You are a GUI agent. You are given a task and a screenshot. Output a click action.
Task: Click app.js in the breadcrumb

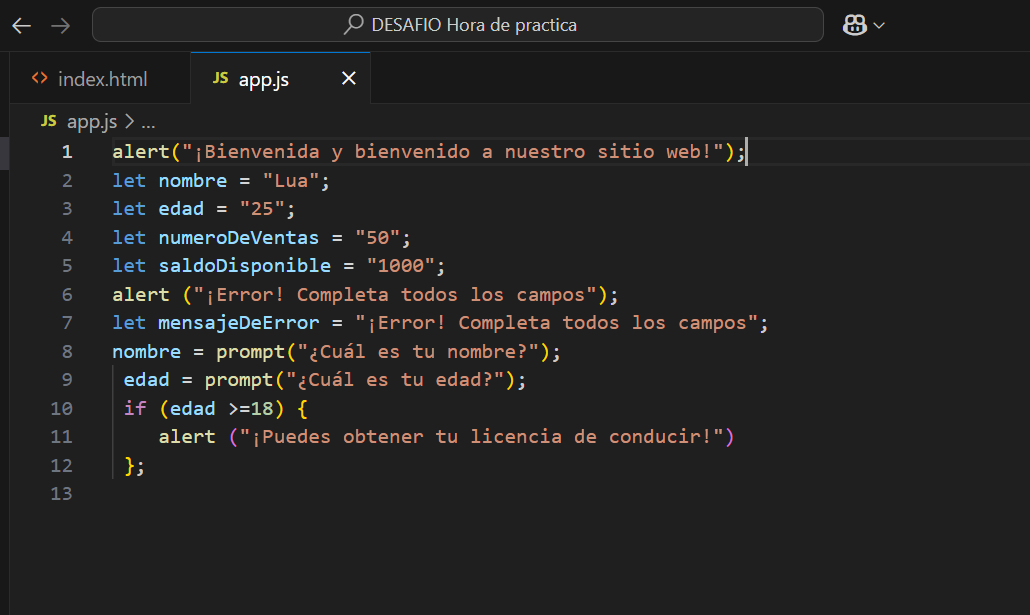[92, 122]
